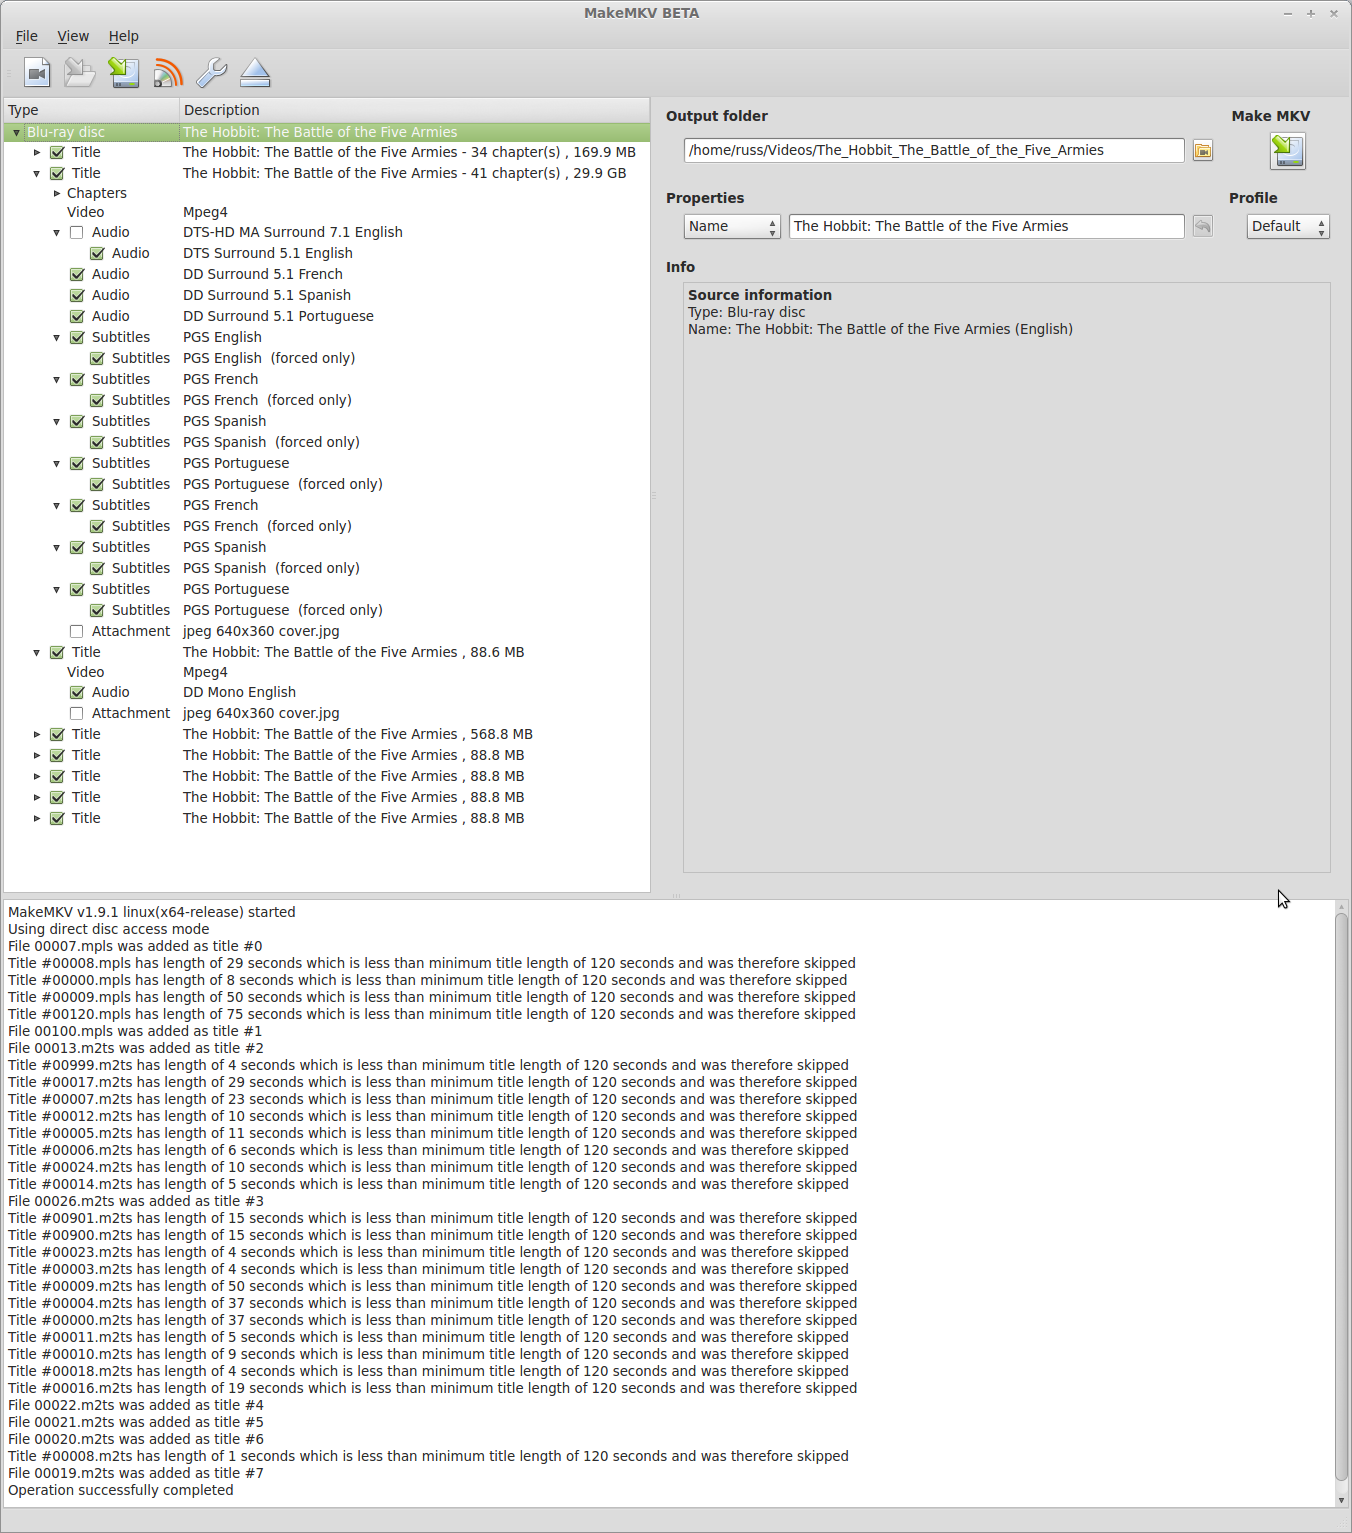1352x1533 pixels.
Task: Select 'Operation successfully completed' log line
Action: coord(121,1491)
